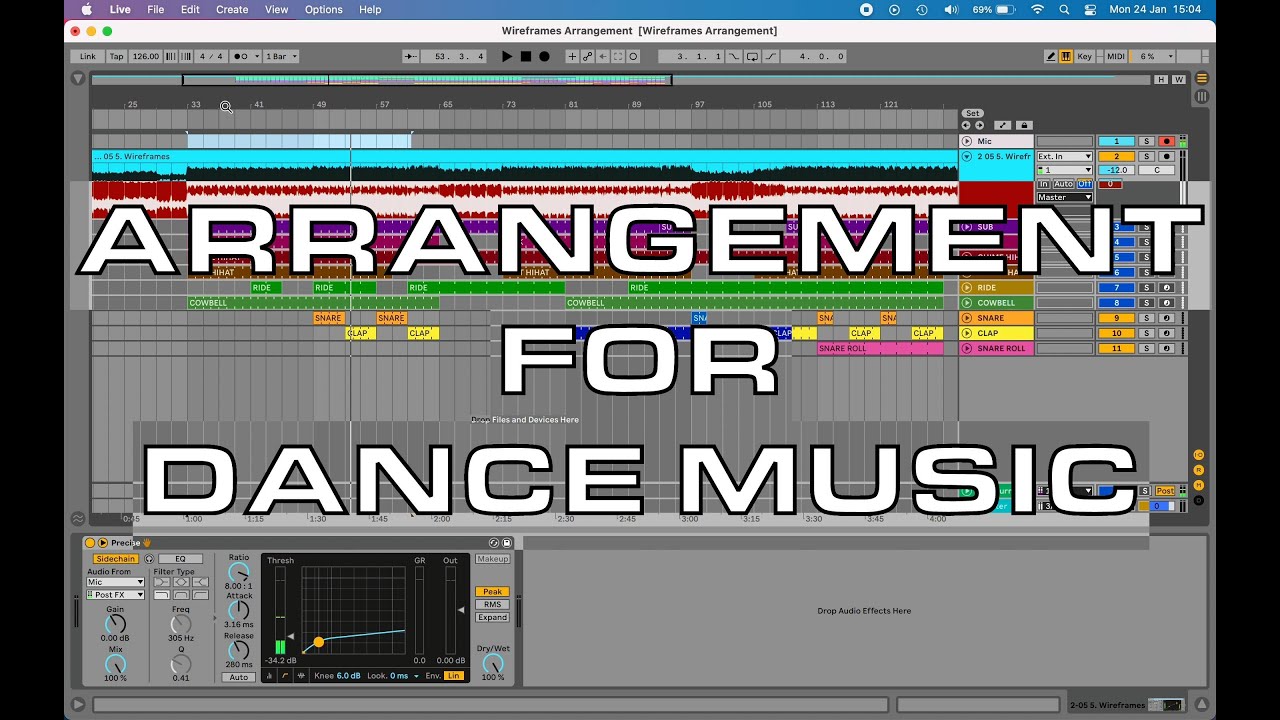This screenshot has width=1280, height=720.
Task: Toggle the Follow playback icon
Action: point(410,57)
